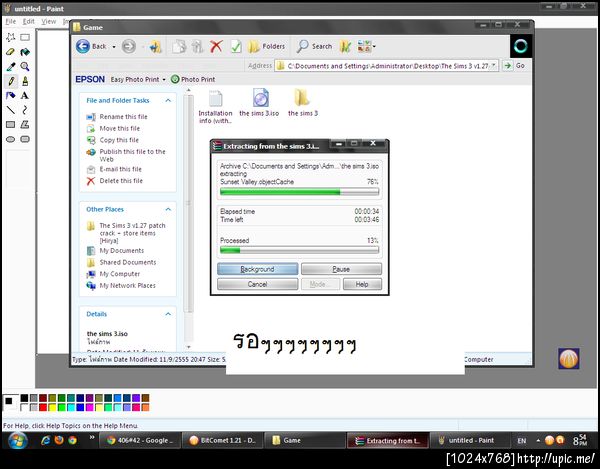This screenshot has width=600, height=469.
Task: Click the Photo Print icon in EPSON bar
Action: 175,79
